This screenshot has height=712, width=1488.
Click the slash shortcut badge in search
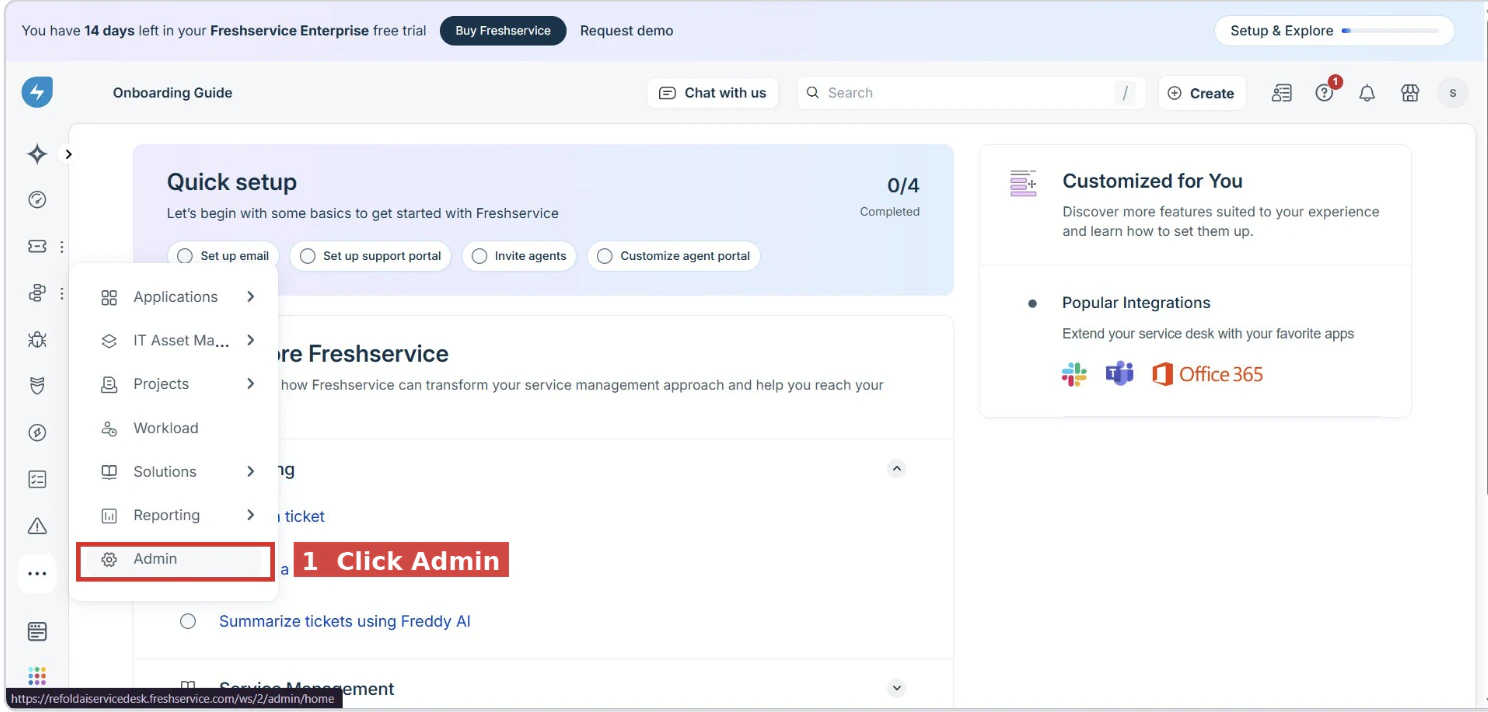1126,93
